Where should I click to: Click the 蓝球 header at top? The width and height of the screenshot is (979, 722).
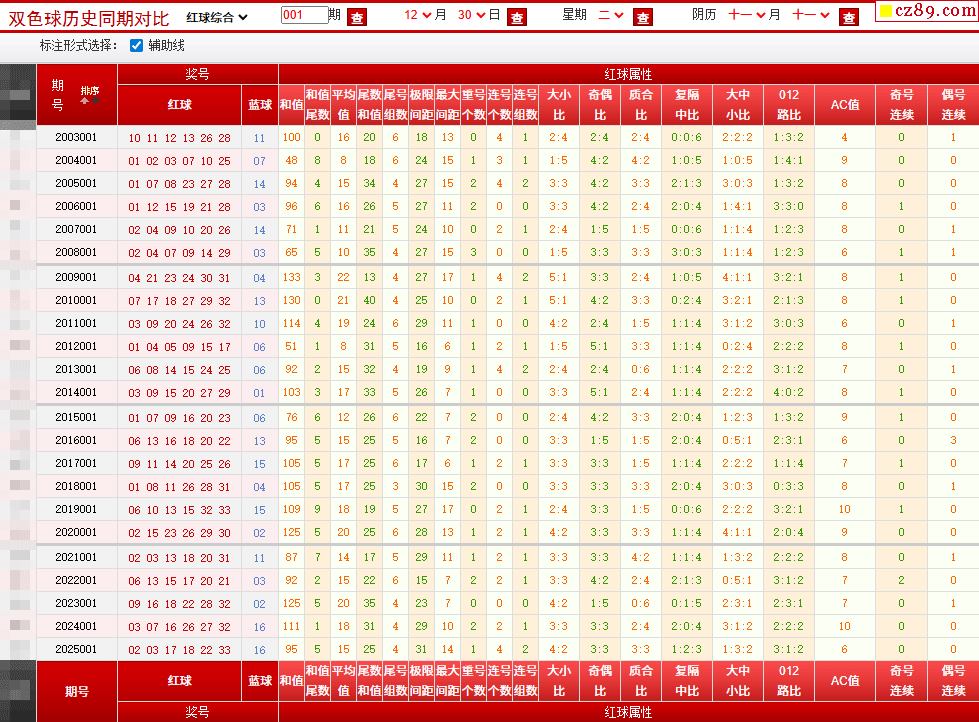(260, 104)
